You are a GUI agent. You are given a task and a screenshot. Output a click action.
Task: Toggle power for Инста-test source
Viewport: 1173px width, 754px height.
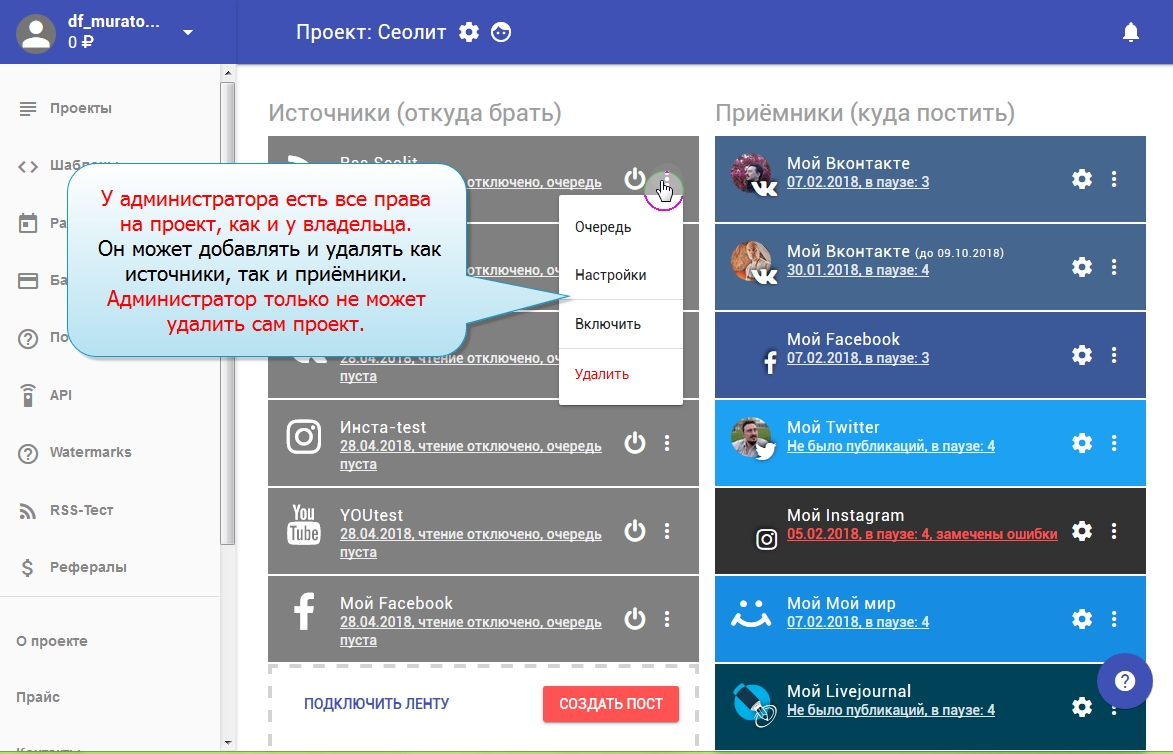(x=635, y=443)
